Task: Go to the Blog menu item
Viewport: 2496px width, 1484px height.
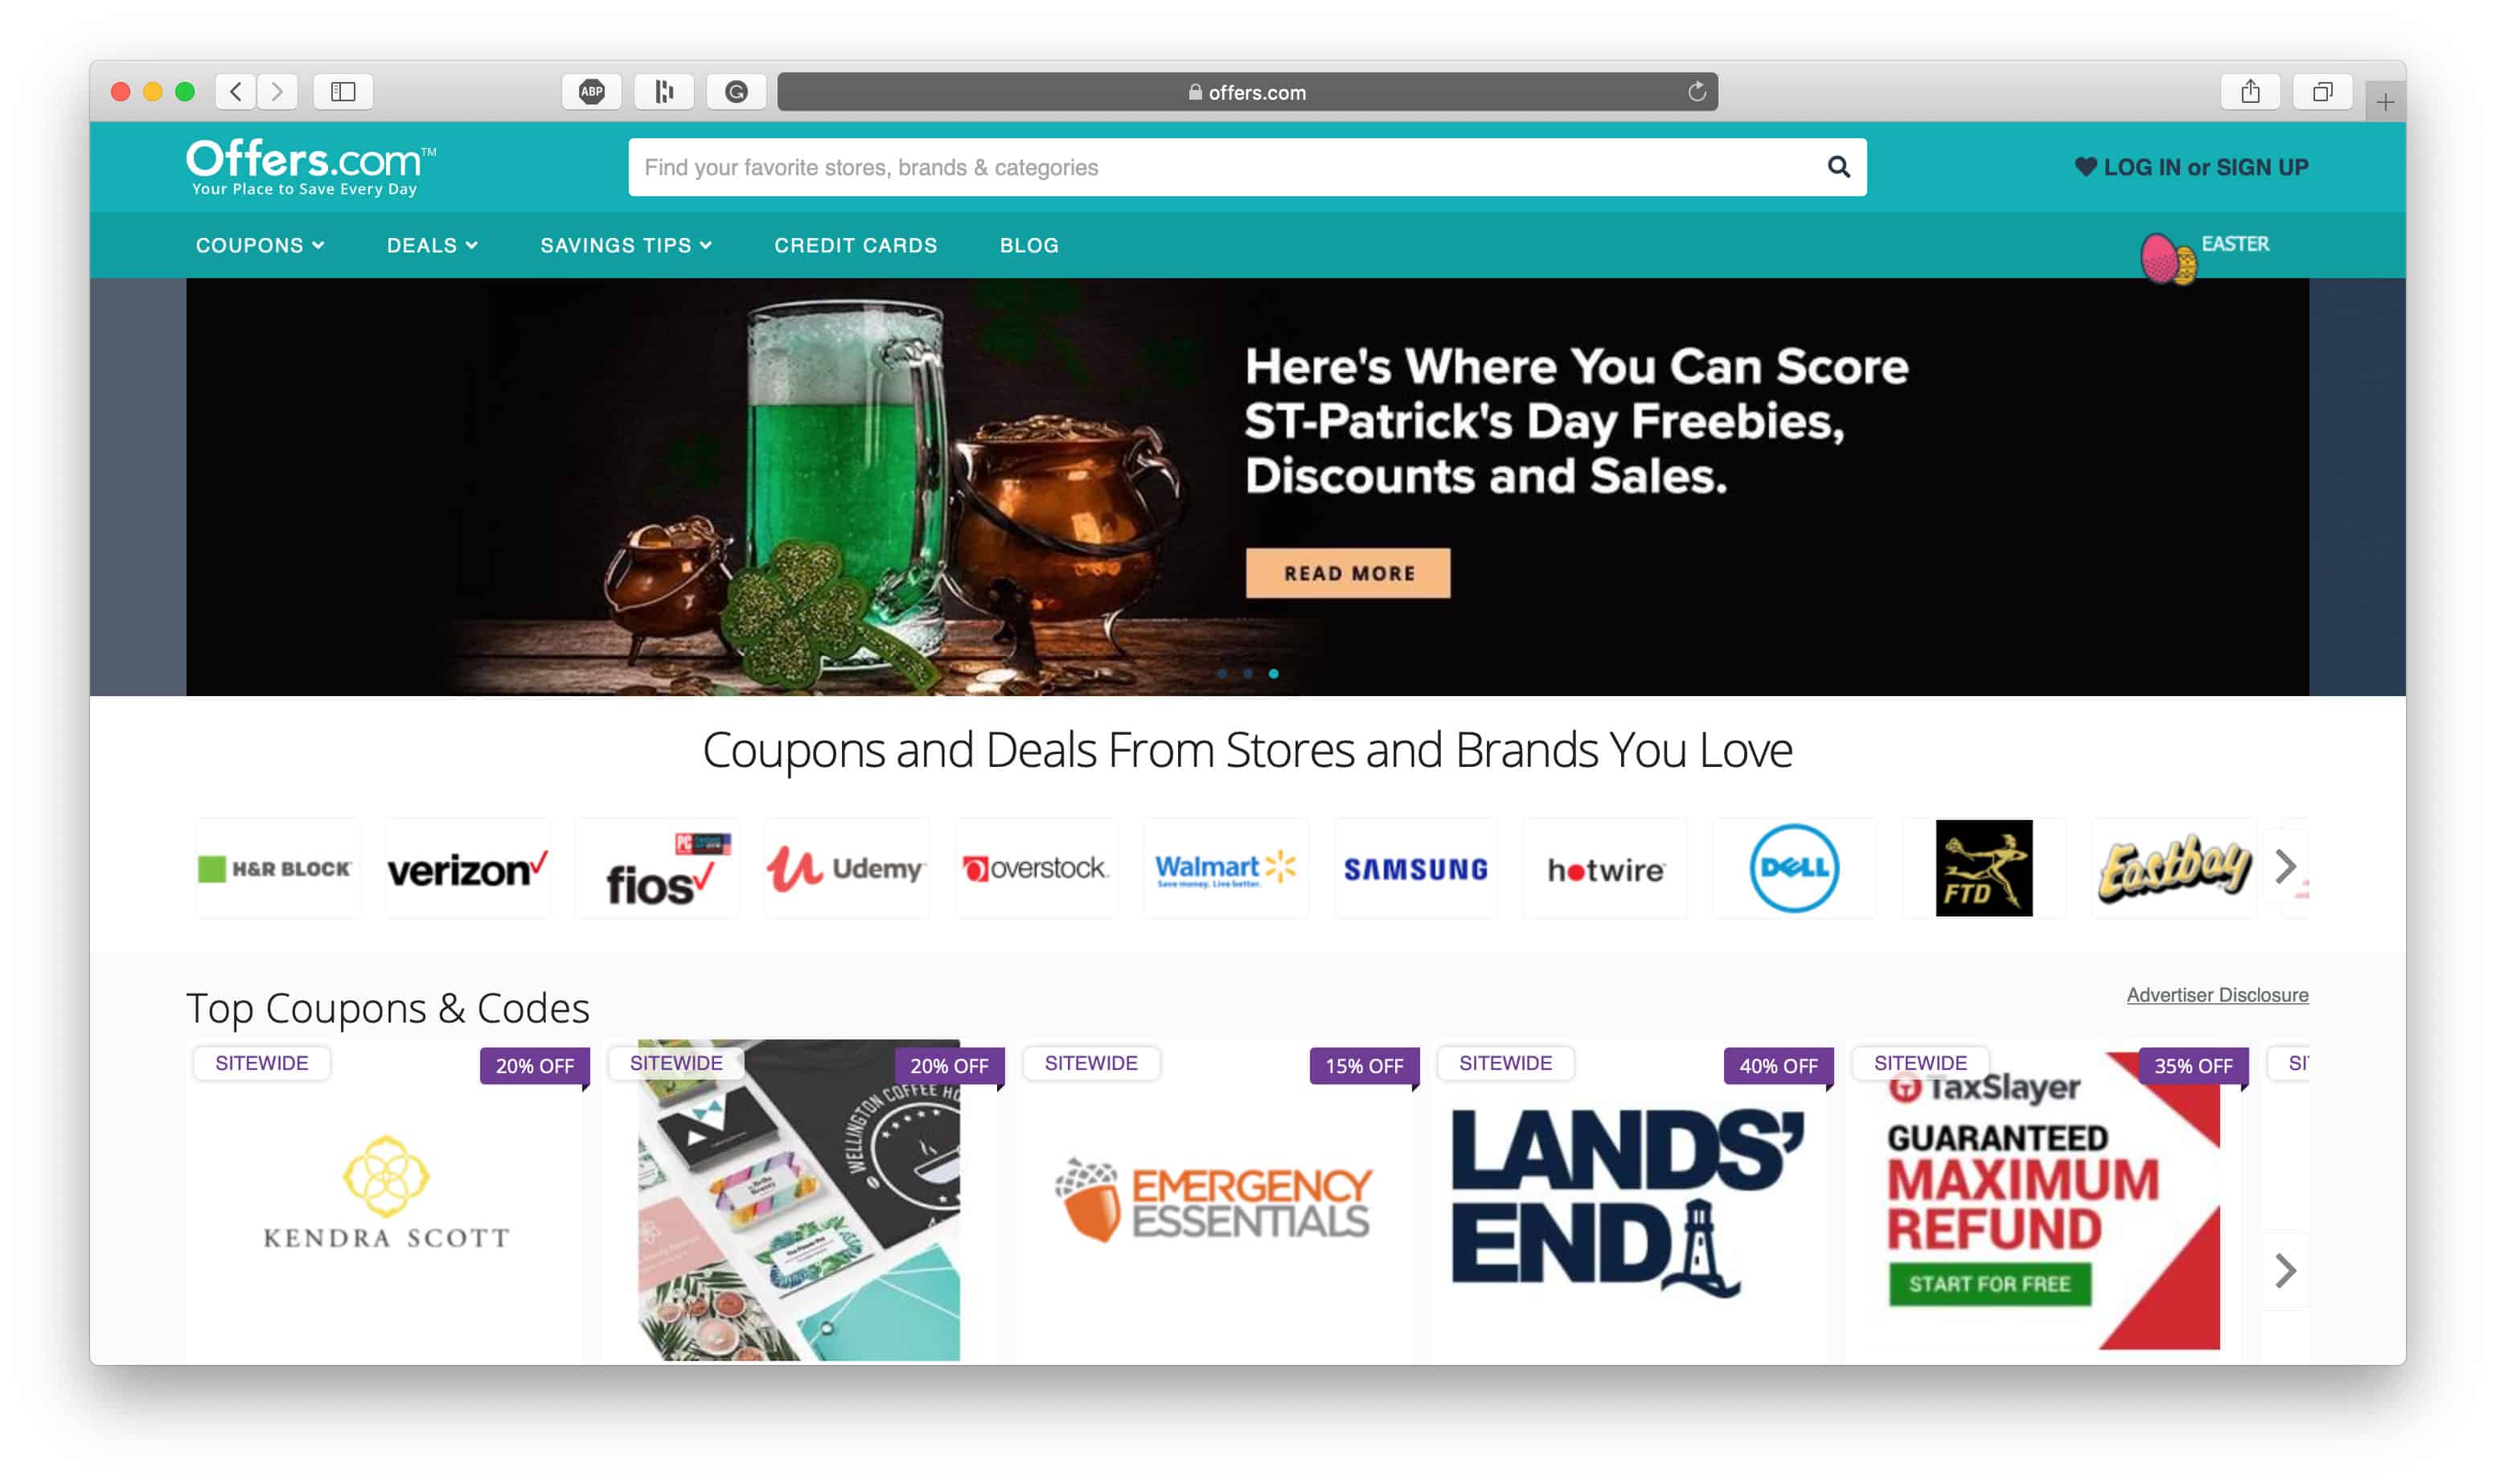Action: click(x=1029, y=245)
